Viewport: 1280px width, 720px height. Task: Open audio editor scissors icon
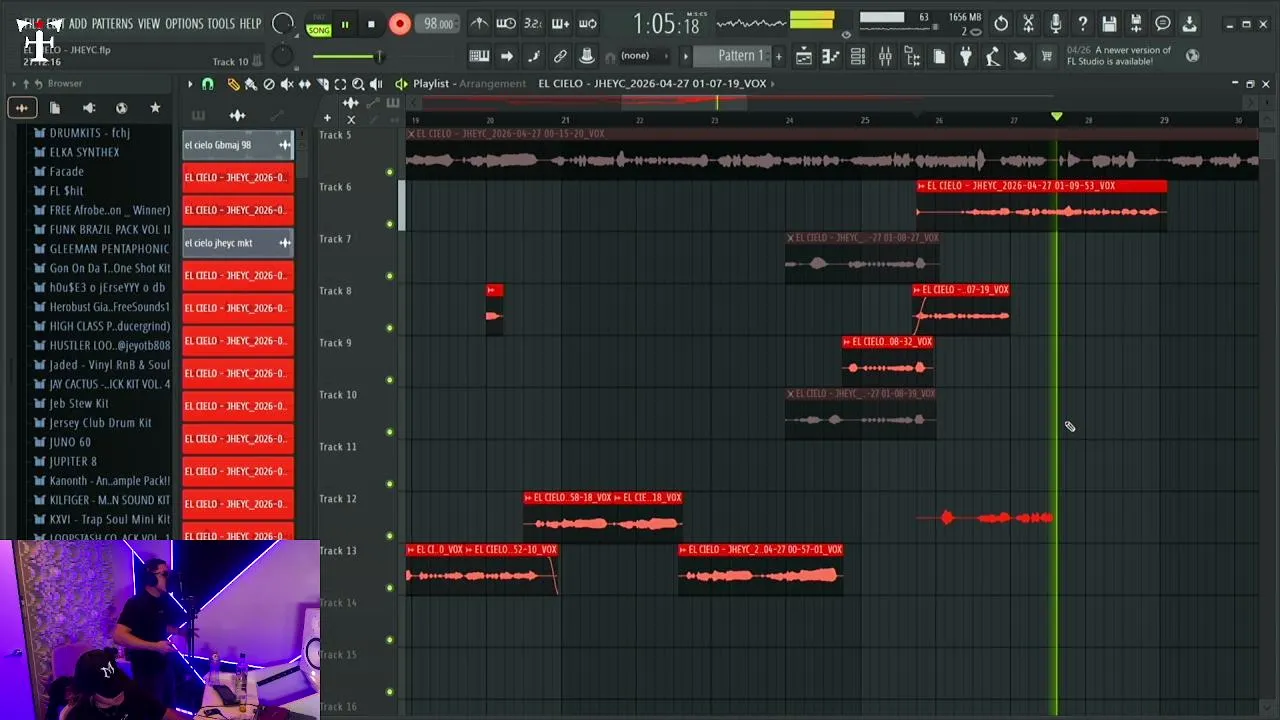(x=1028, y=24)
